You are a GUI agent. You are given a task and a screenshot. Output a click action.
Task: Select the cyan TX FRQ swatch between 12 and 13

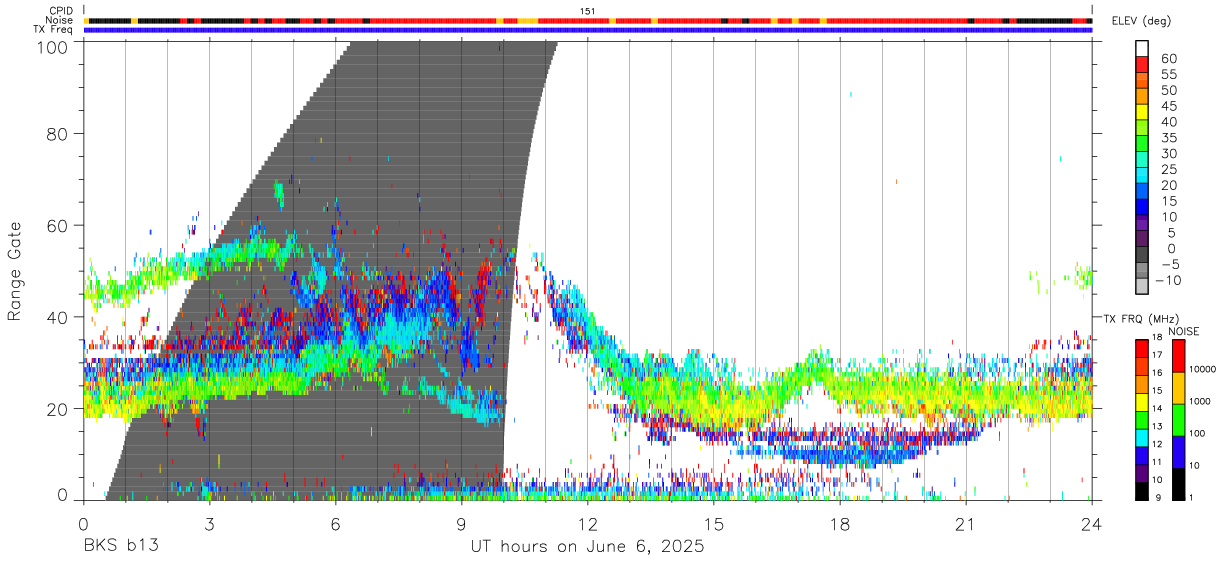click(x=1141, y=436)
